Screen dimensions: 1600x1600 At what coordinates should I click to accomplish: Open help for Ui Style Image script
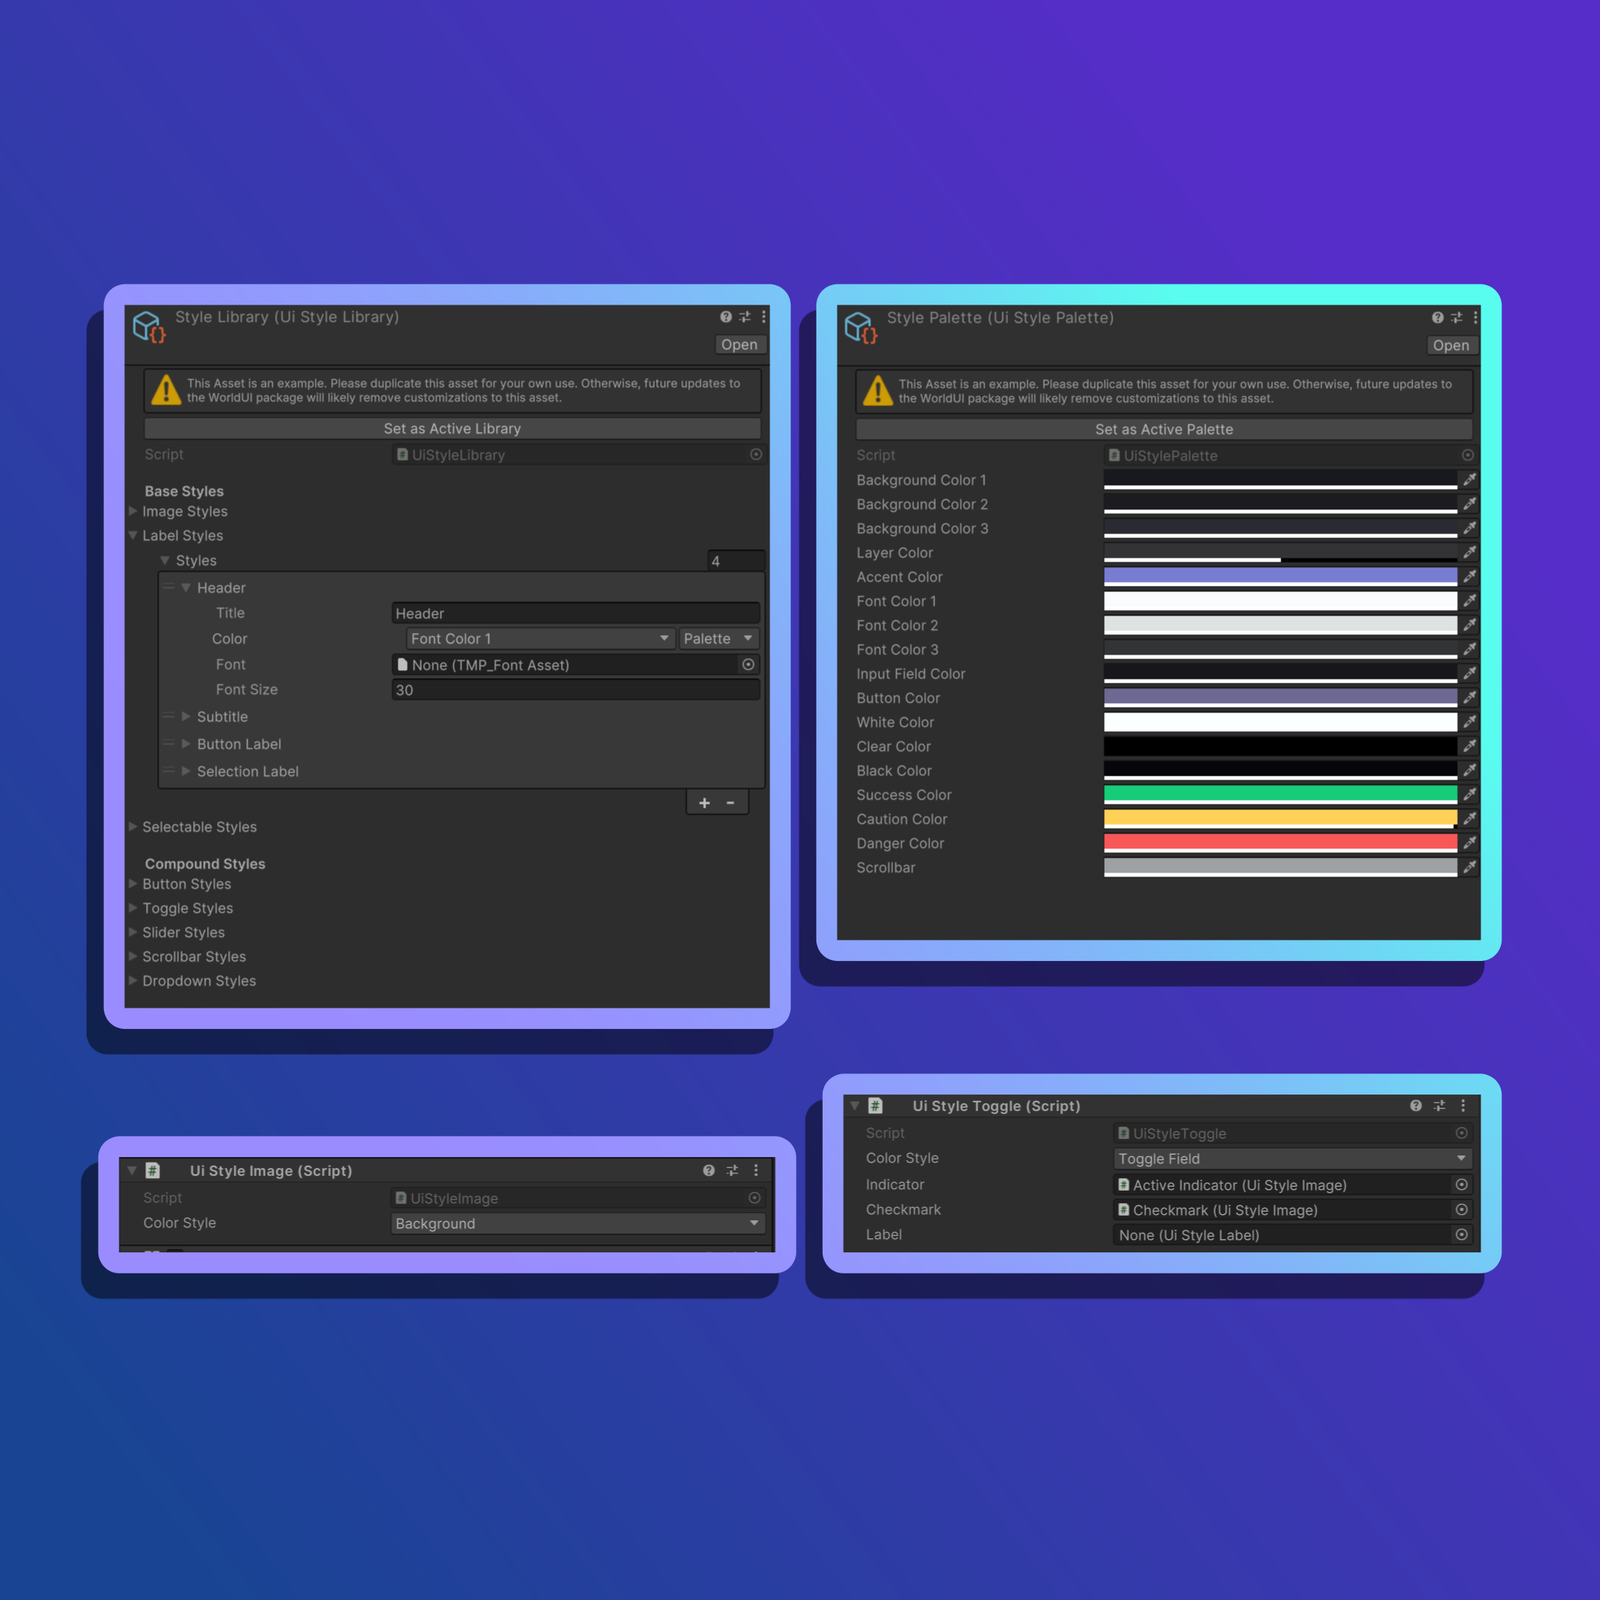click(x=709, y=1171)
